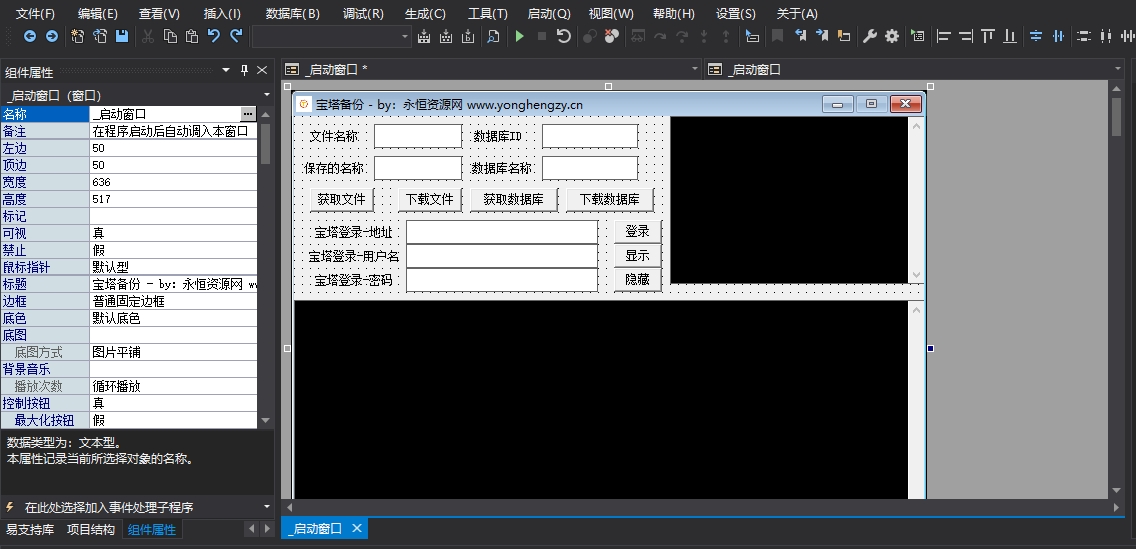The height and width of the screenshot is (549, 1136).
Task: Click the 登录 button in the form
Action: [638, 232]
